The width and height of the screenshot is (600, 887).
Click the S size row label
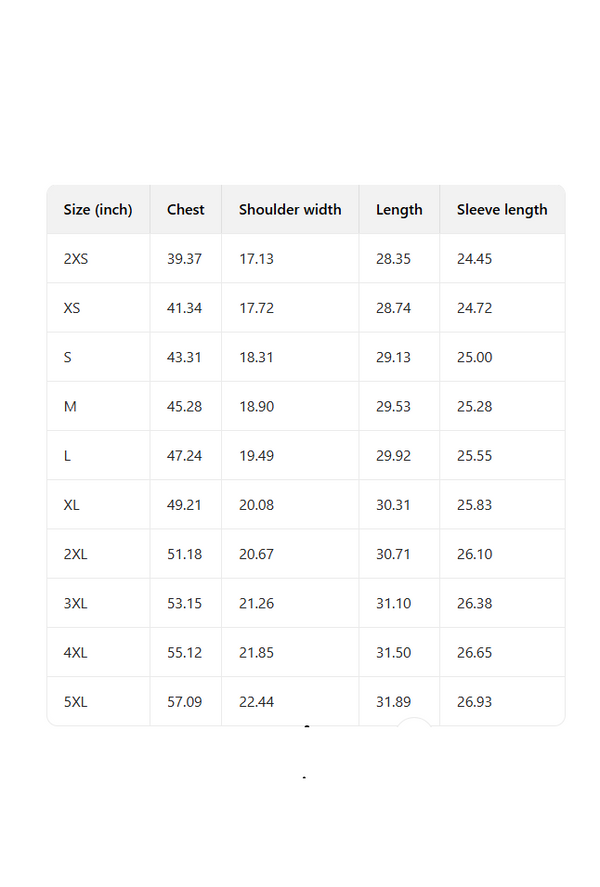(x=68, y=357)
